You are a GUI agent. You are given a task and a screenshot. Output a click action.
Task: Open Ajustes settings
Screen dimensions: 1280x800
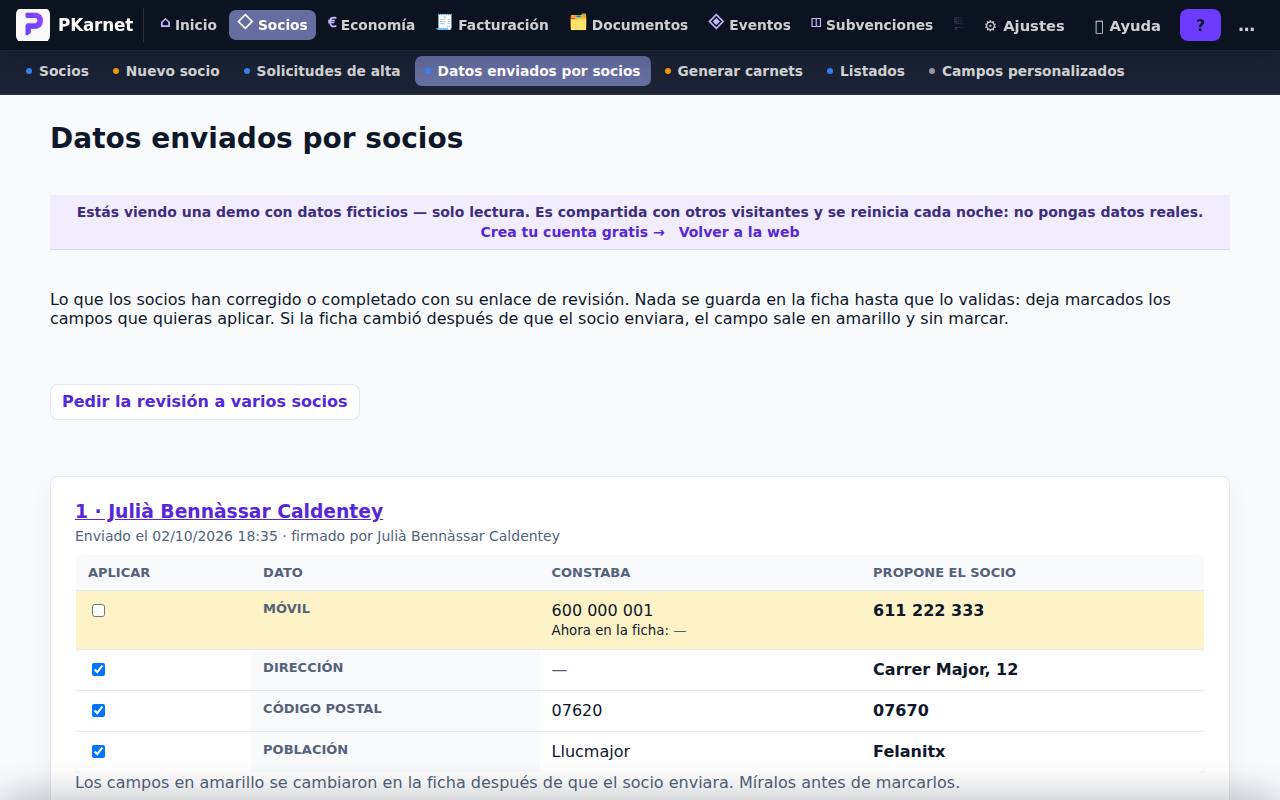coord(1024,26)
